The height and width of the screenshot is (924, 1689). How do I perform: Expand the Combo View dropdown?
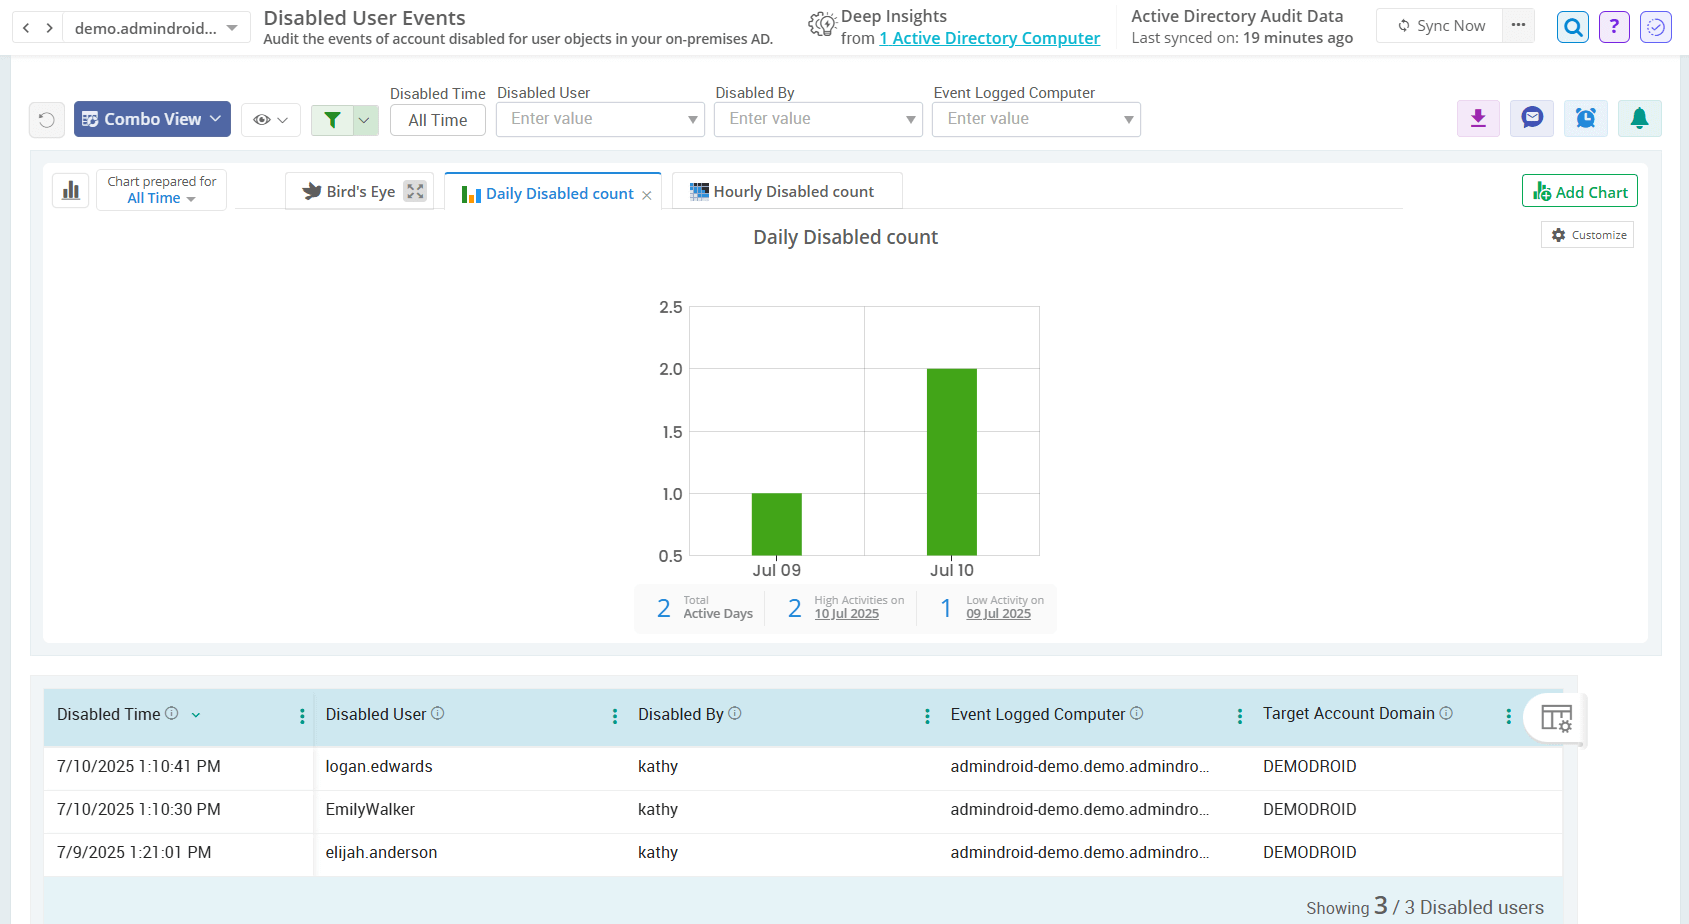click(x=152, y=119)
